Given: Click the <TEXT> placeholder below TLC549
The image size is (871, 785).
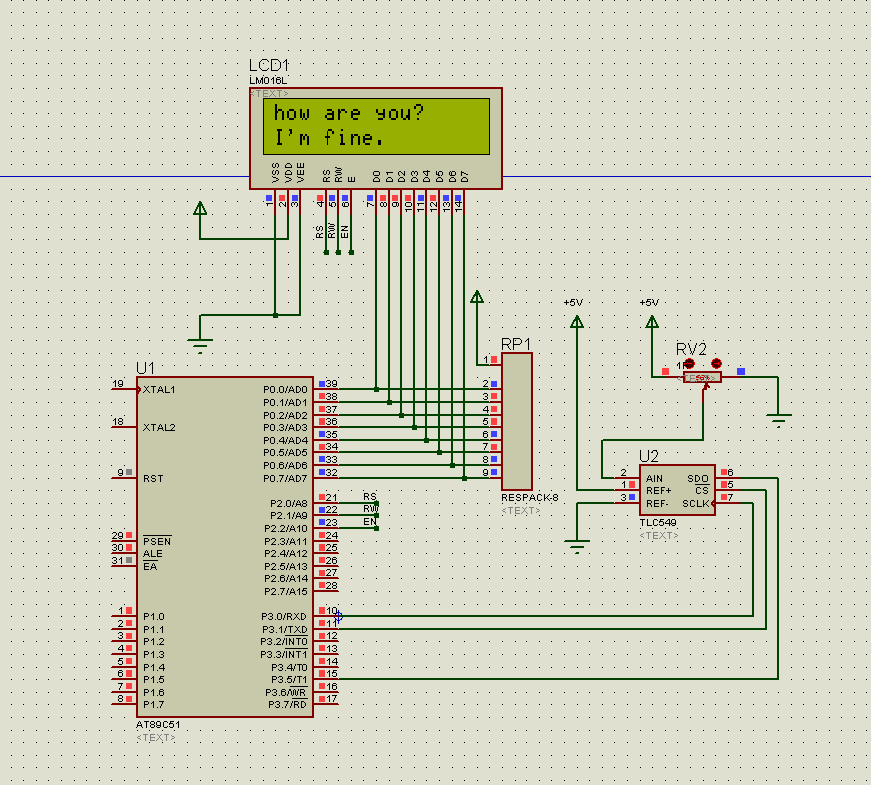Looking at the screenshot, I should click(659, 536).
